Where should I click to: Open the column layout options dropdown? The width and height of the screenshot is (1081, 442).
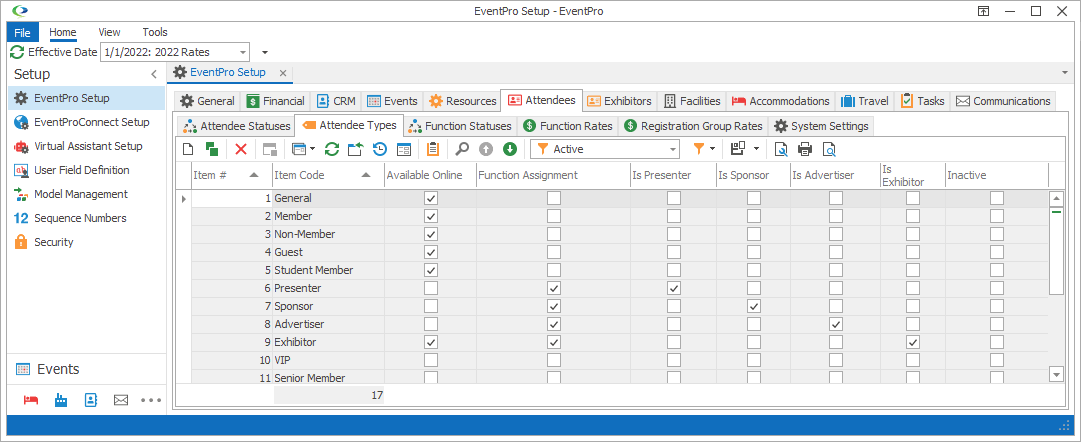click(x=756, y=148)
